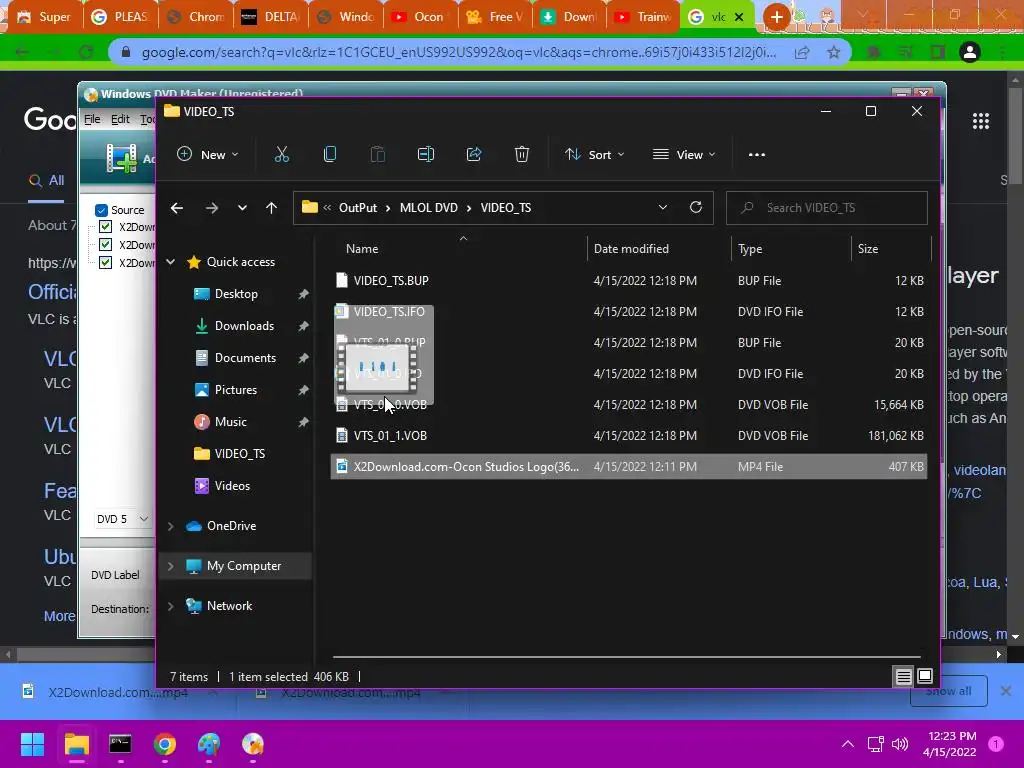The image size is (1024, 768).
Task: Open the Windows Start menu
Action: pyautogui.click(x=32, y=744)
